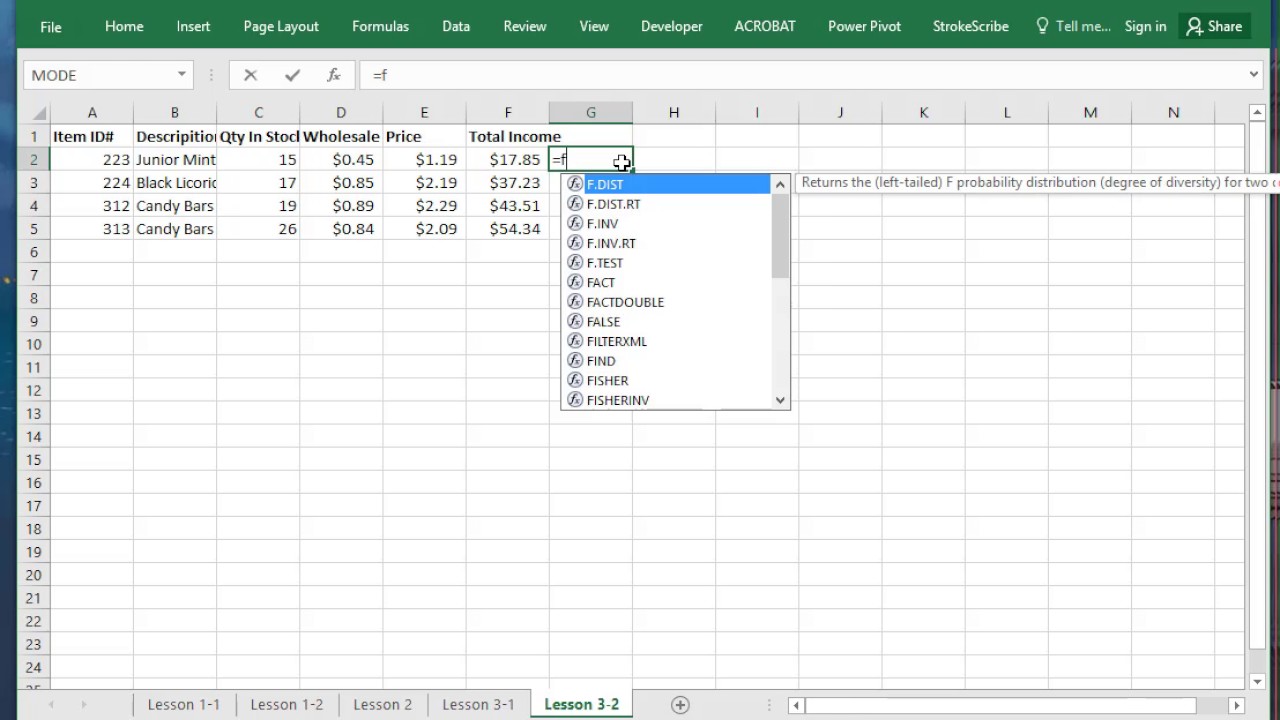Click the horizontal scrollbar left arrow
1280x720 pixels.
tap(796, 705)
